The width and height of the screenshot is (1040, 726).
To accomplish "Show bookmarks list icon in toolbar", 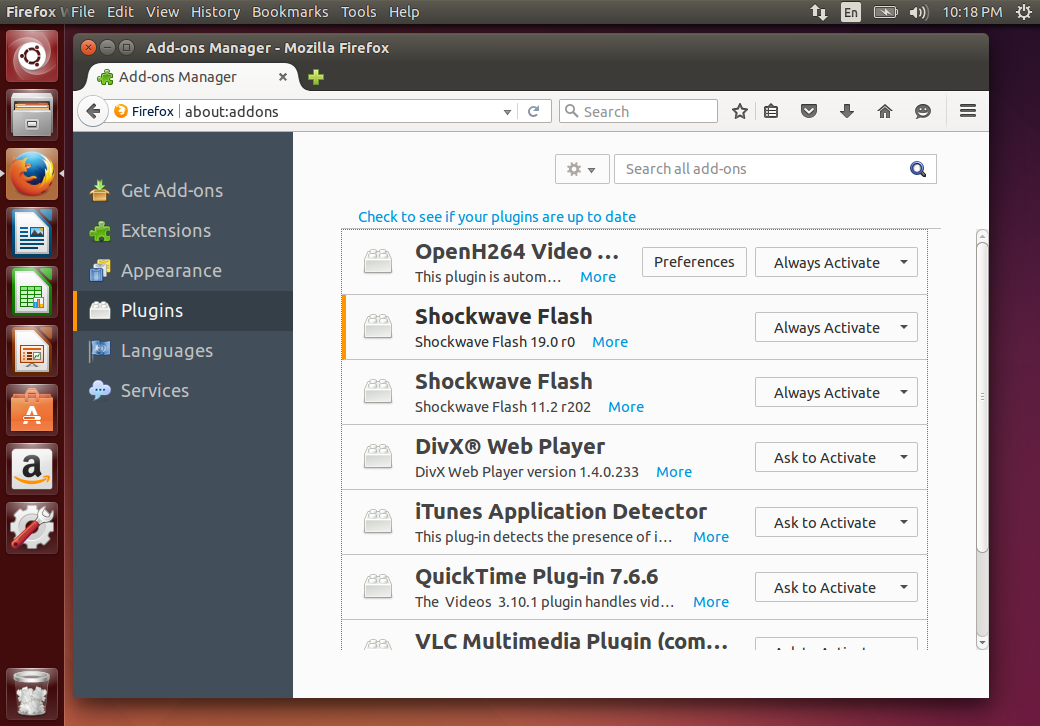I will click(771, 111).
